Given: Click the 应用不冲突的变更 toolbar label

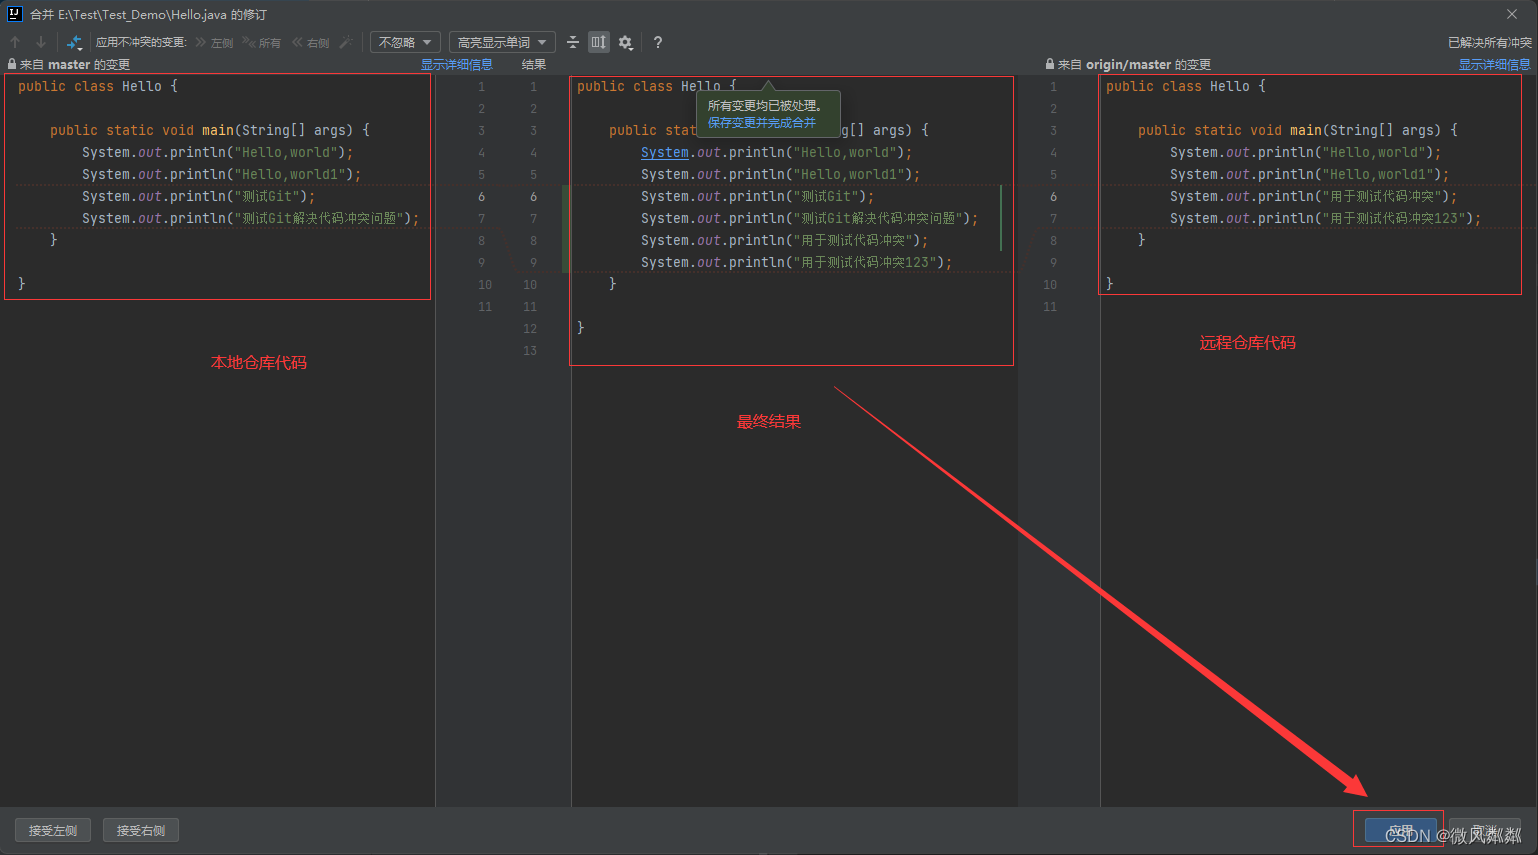Looking at the screenshot, I should (141, 42).
